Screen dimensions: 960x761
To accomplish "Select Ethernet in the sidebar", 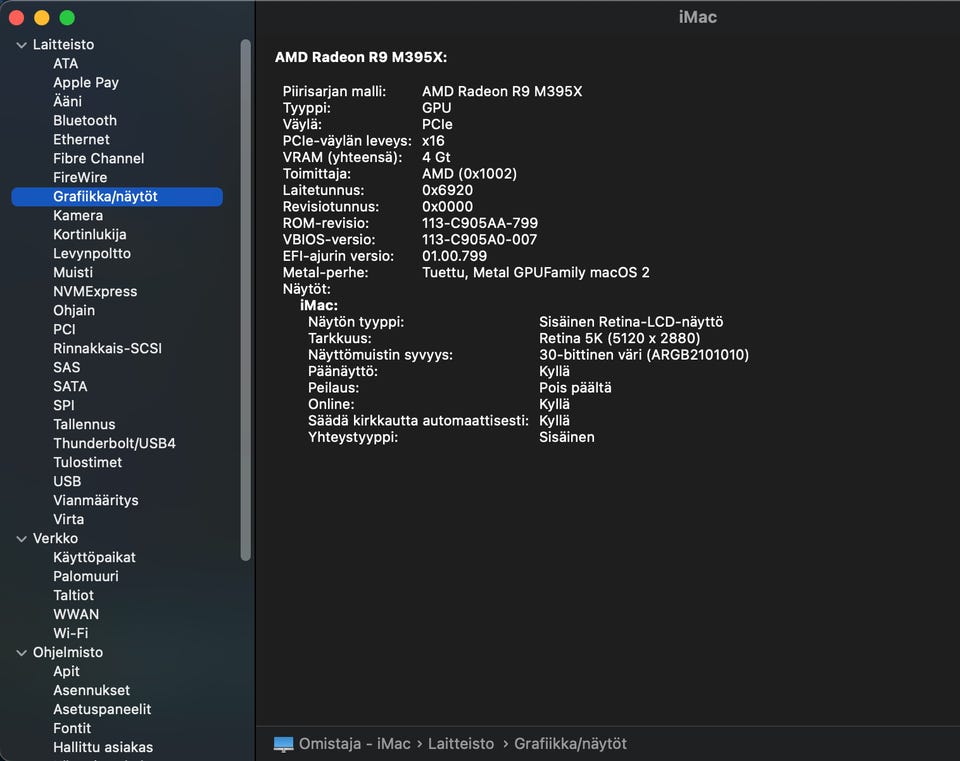I will tap(81, 140).
